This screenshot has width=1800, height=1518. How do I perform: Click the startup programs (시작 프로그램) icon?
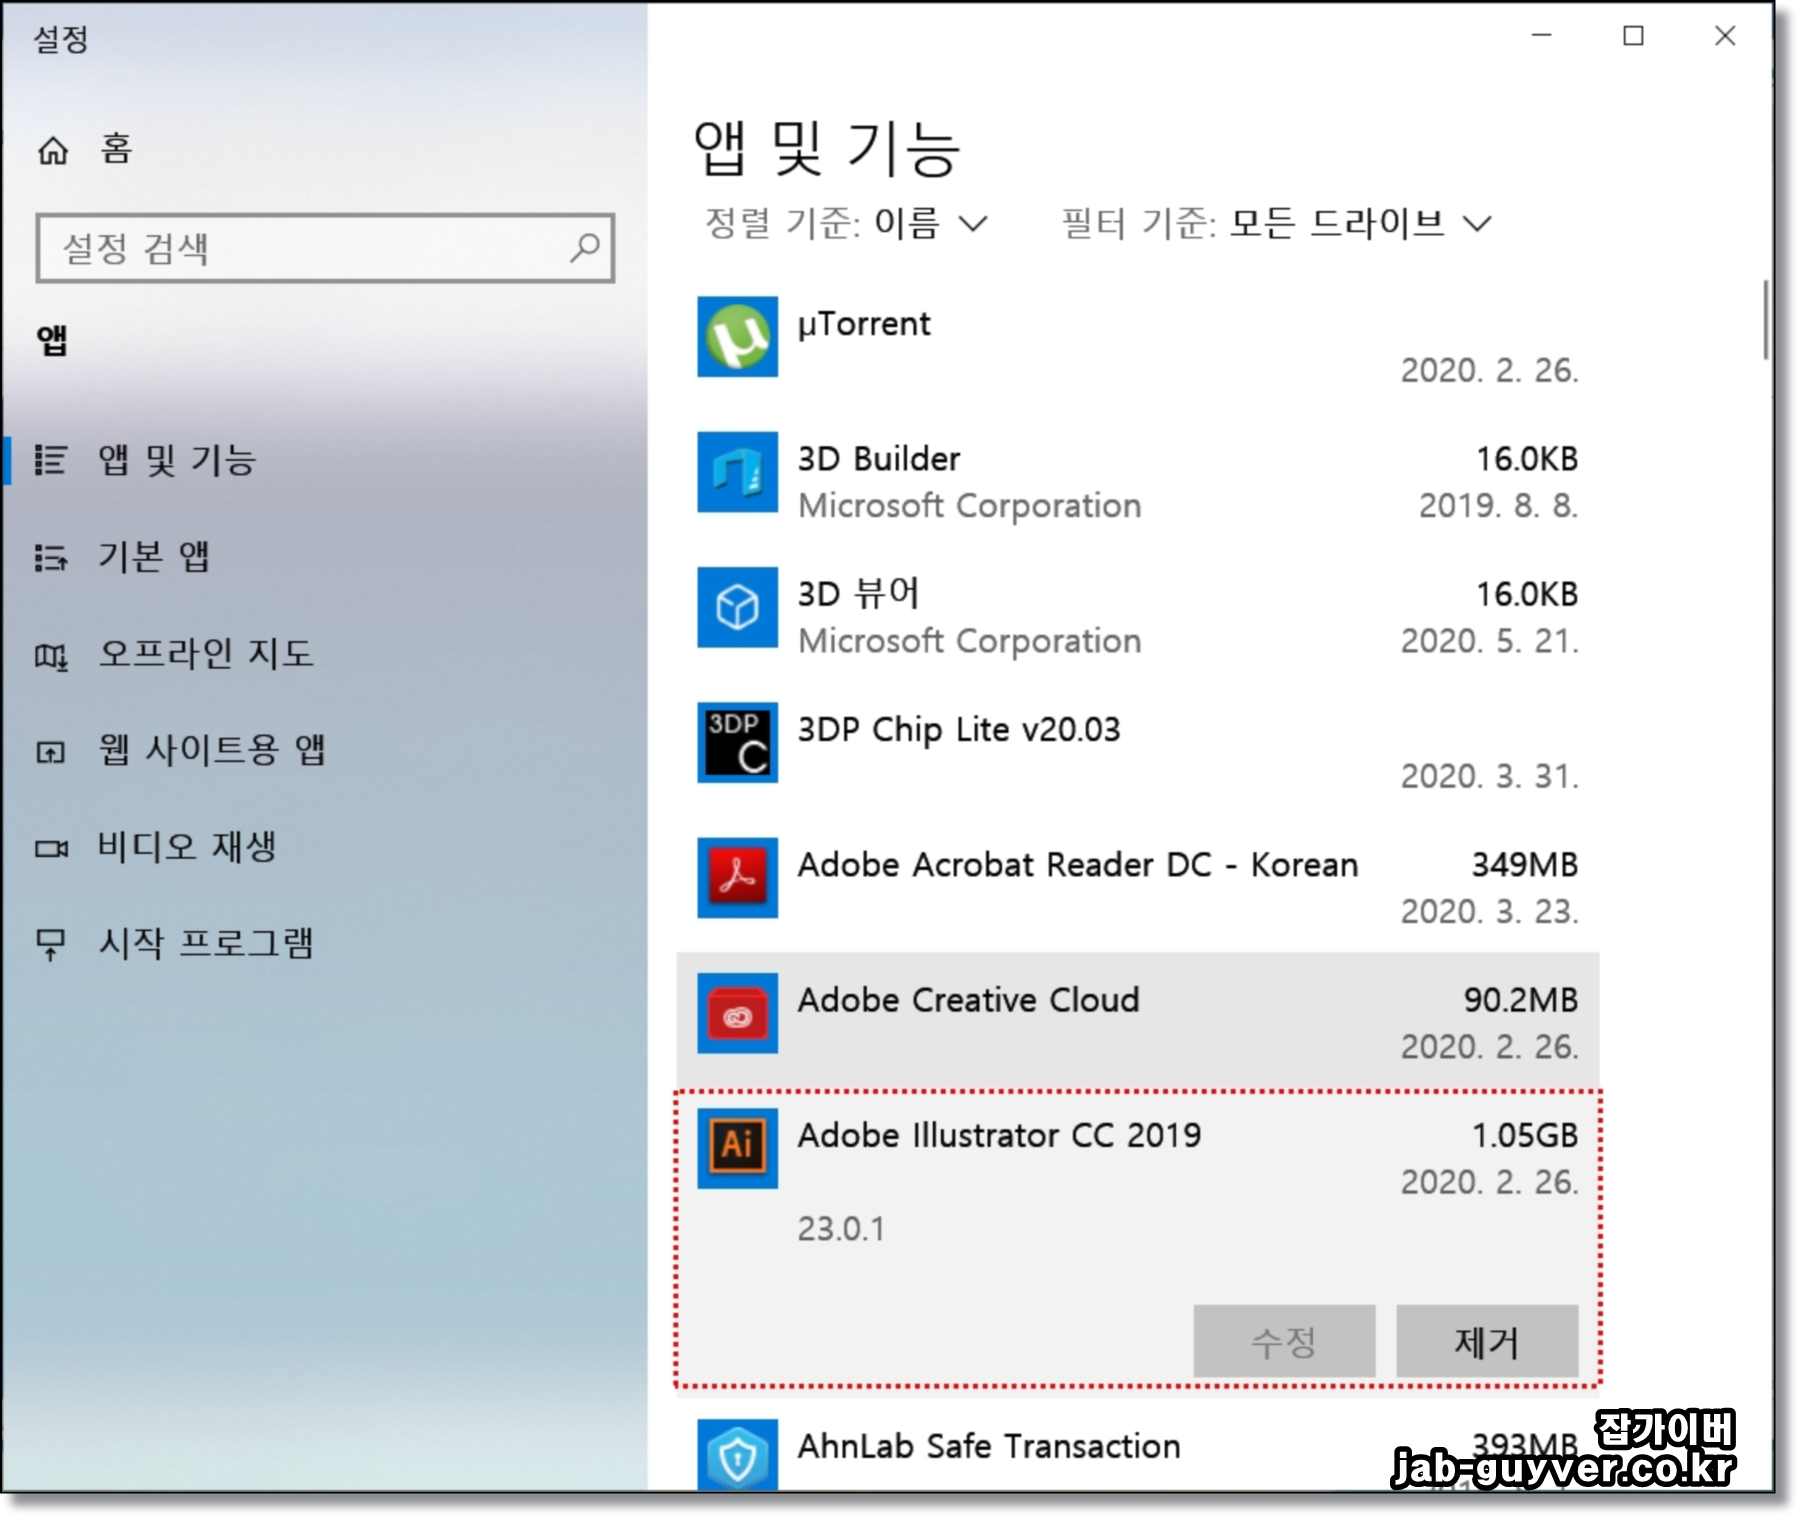51,944
